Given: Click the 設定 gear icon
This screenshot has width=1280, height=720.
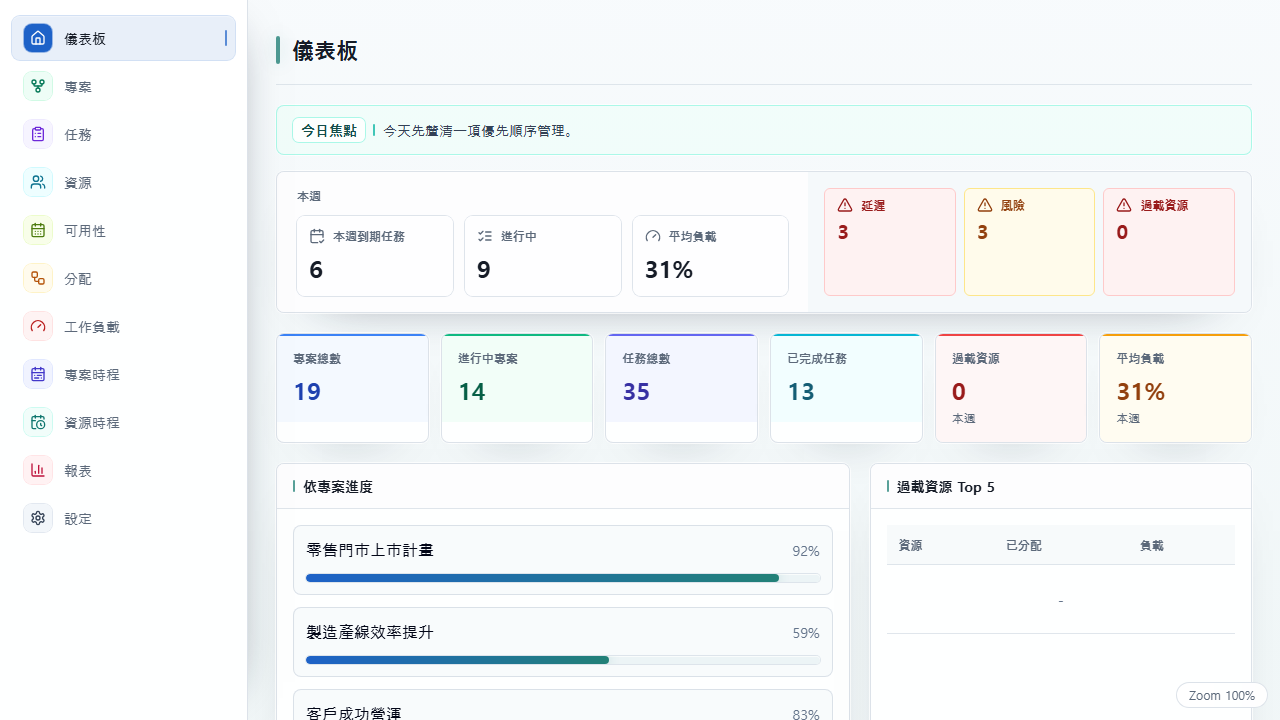Looking at the screenshot, I should (38, 518).
